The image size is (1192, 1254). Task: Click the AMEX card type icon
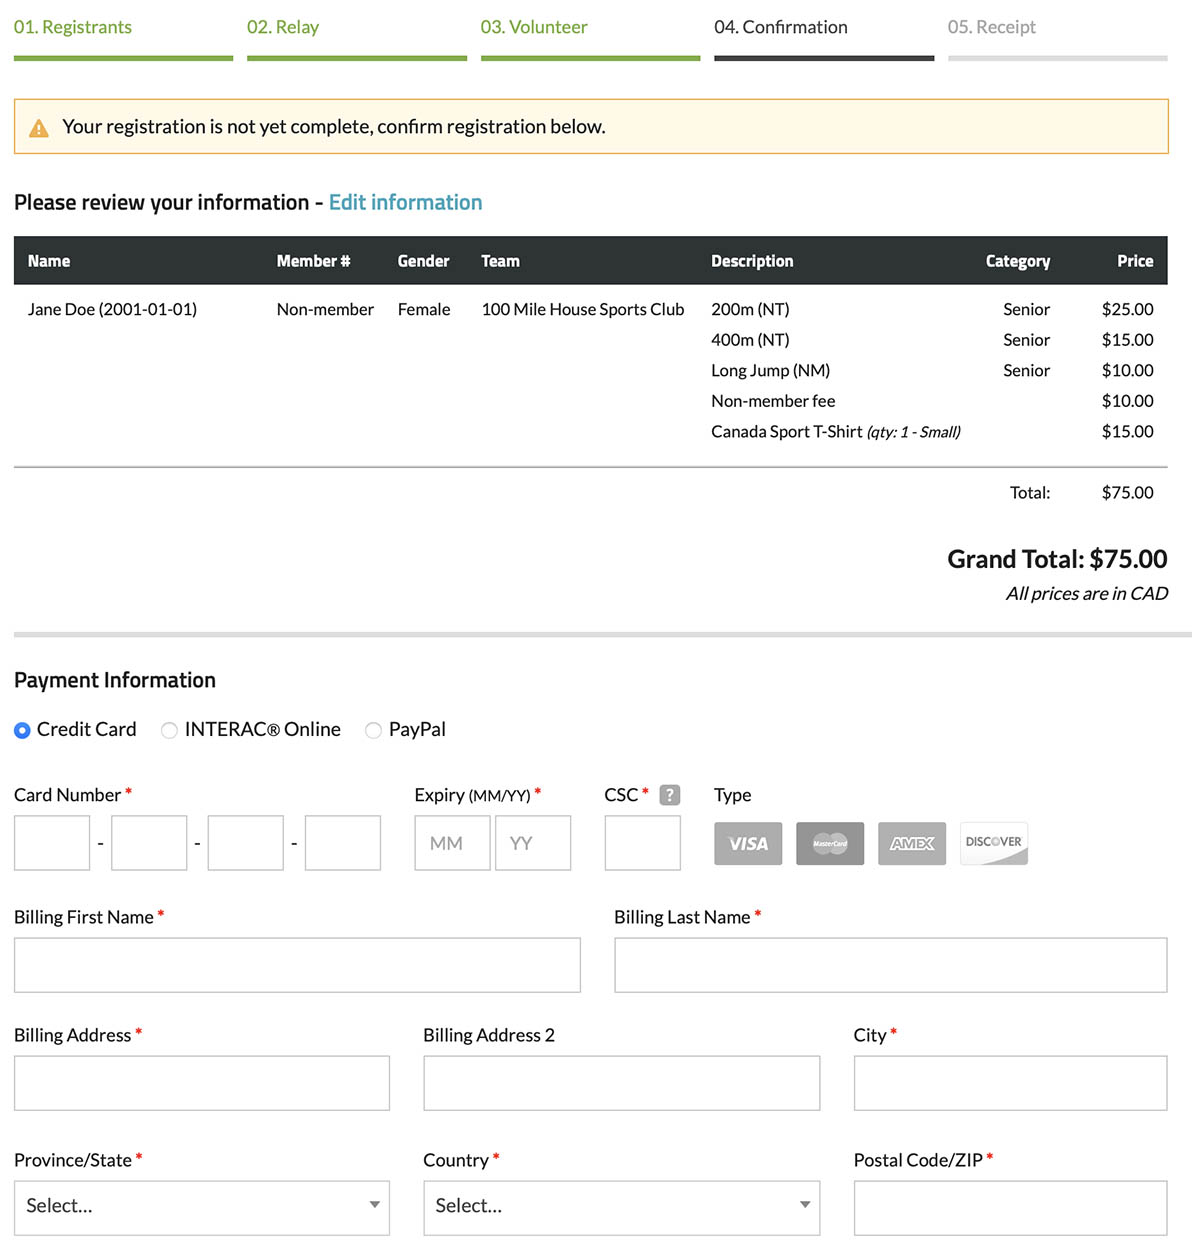[x=911, y=843]
